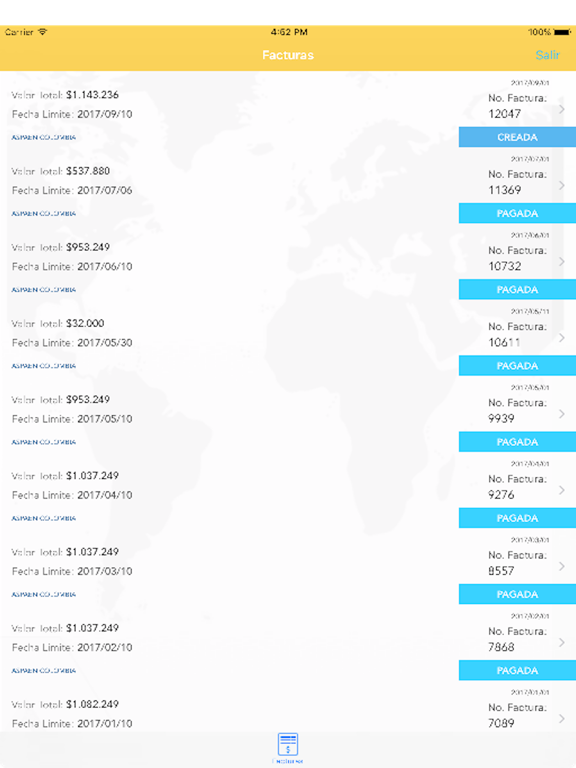Select the CREADA status label
The height and width of the screenshot is (768, 576).
(x=517, y=137)
